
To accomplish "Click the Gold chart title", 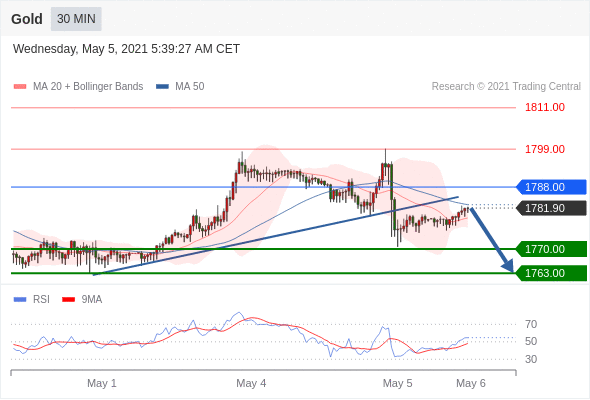I will pos(27,19).
